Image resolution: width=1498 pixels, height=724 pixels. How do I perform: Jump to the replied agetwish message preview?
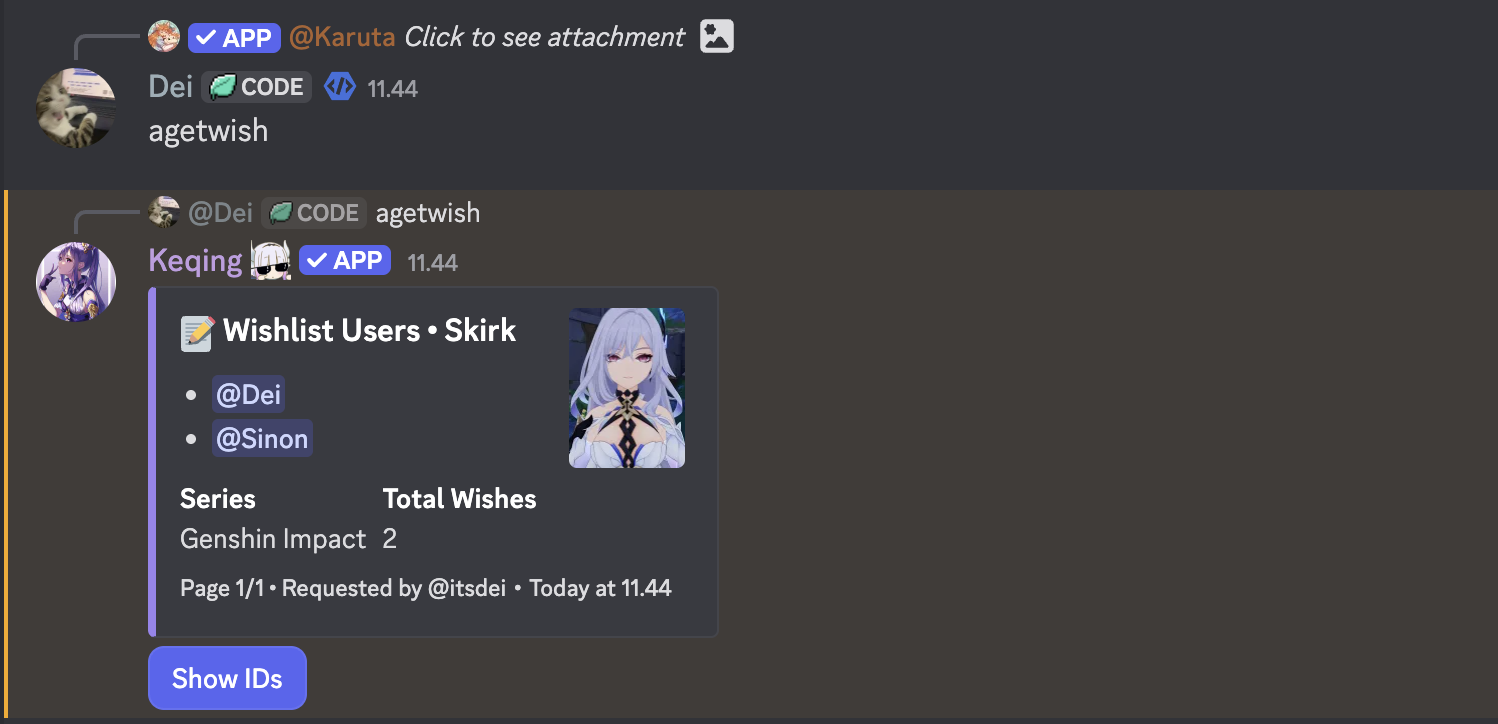point(428,213)
